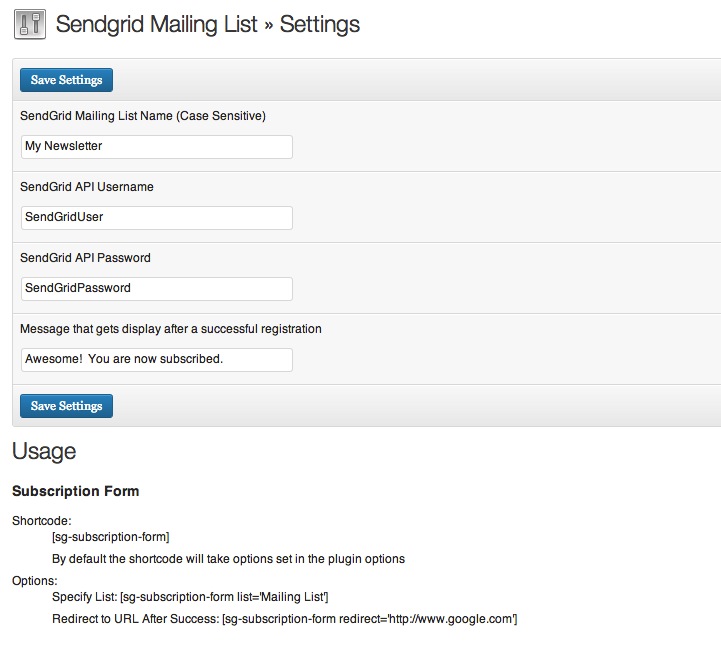
Task: Focus the API Username field containing SendGridUser
Action: [x=157, y=217]
